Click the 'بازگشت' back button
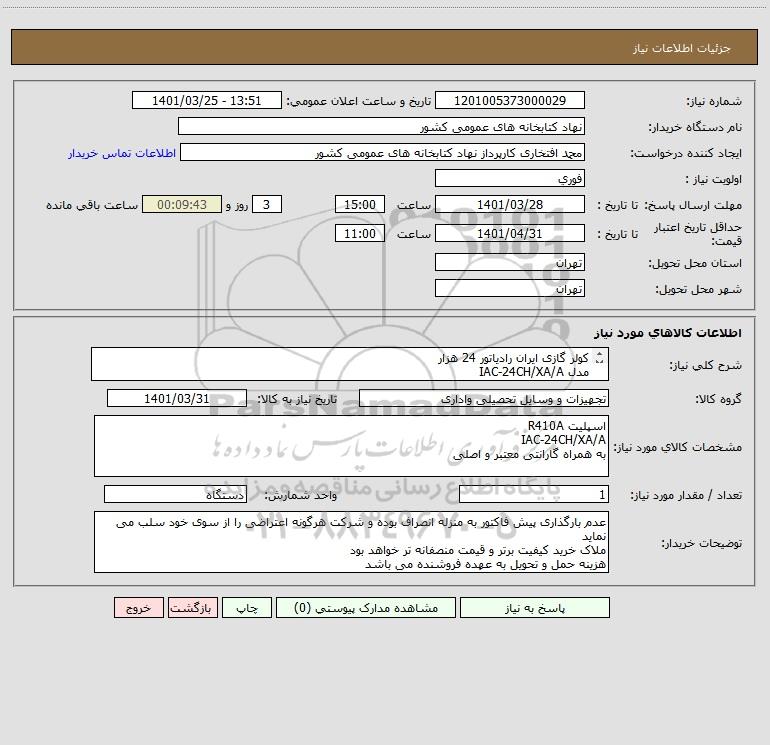 click(192, 608)
